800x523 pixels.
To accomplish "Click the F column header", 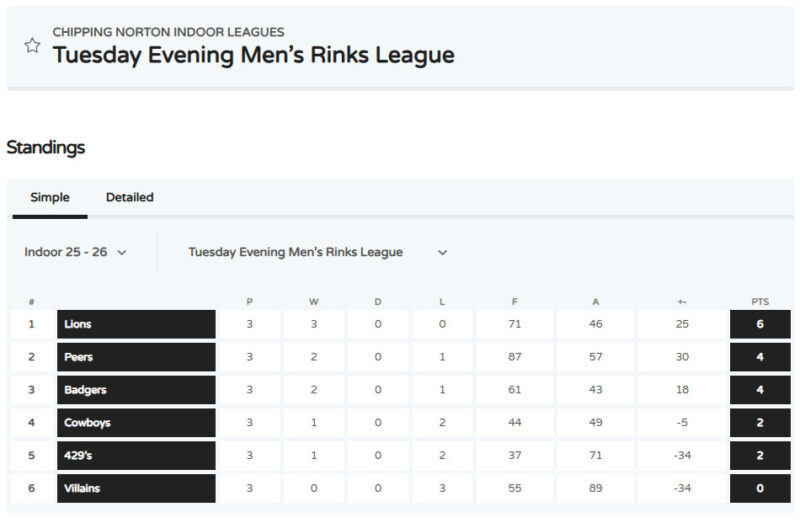I will click(515, 301).
